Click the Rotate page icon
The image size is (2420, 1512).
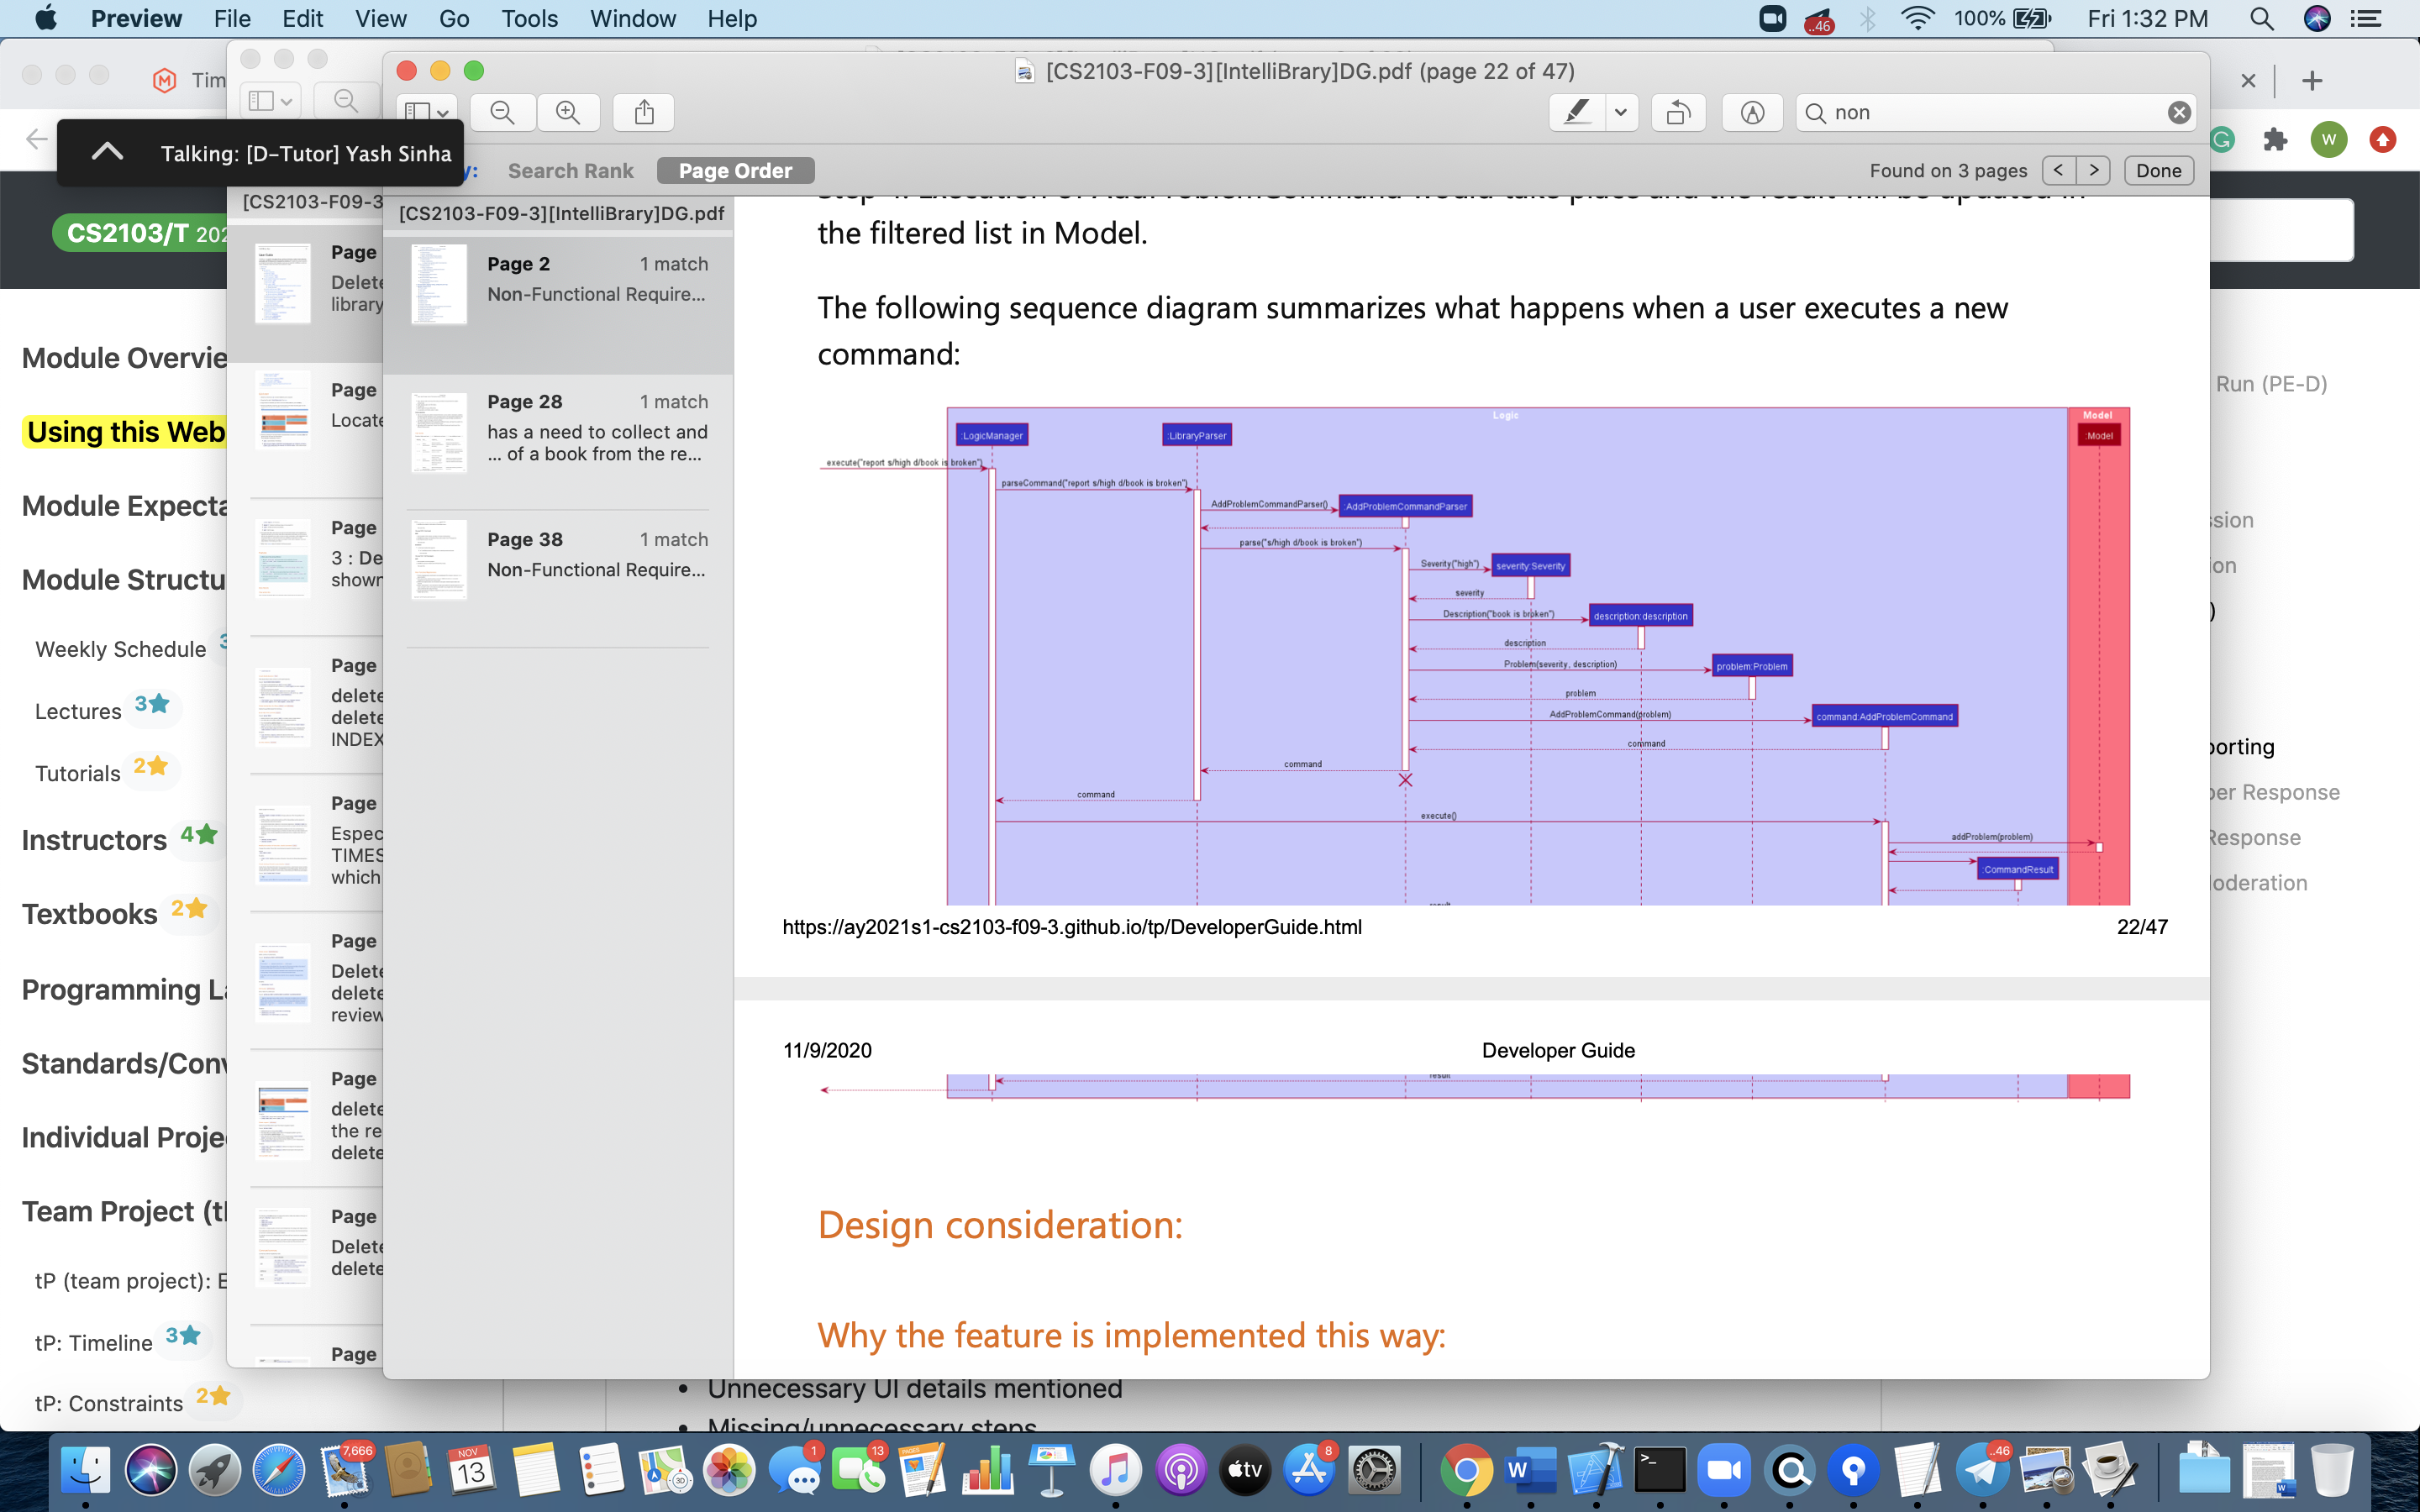[x=1678, y=112]
